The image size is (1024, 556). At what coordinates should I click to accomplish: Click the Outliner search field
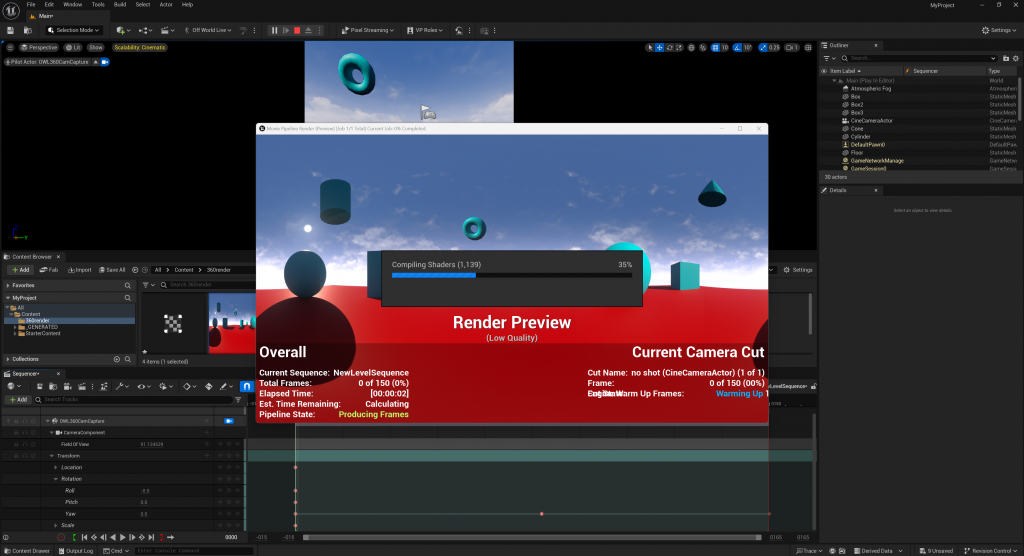[x=919, y=58]
